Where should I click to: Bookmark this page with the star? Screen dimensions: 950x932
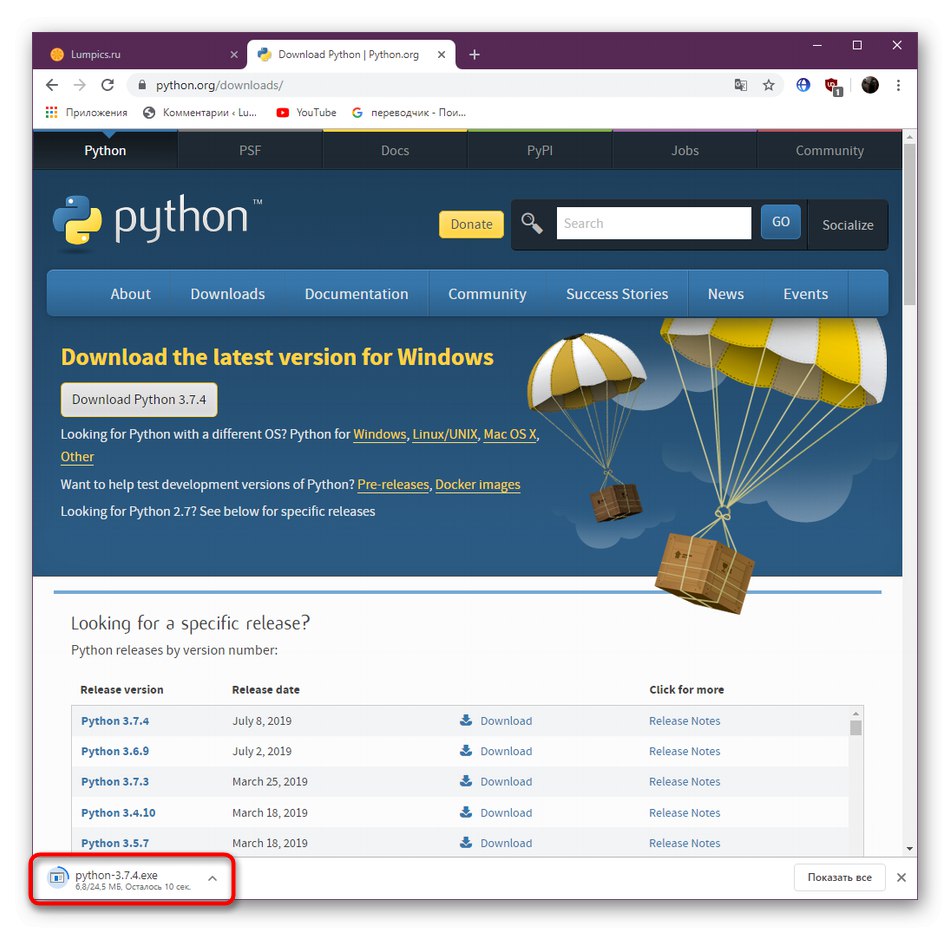[768, 85]
